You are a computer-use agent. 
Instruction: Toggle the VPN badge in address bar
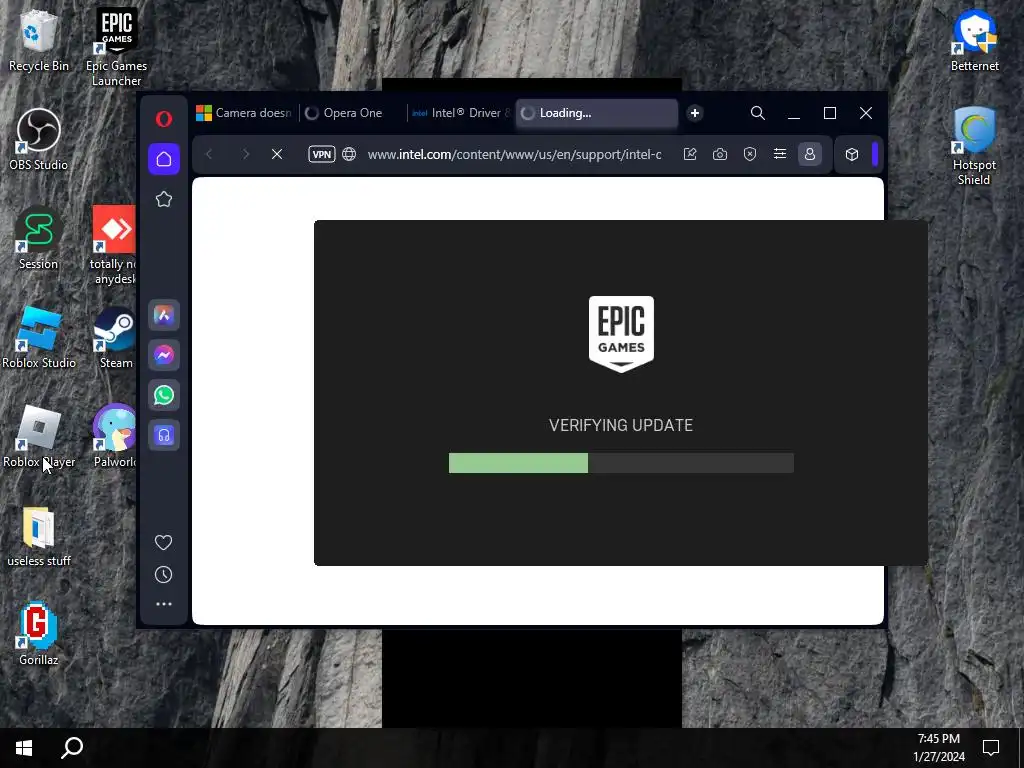322,154
